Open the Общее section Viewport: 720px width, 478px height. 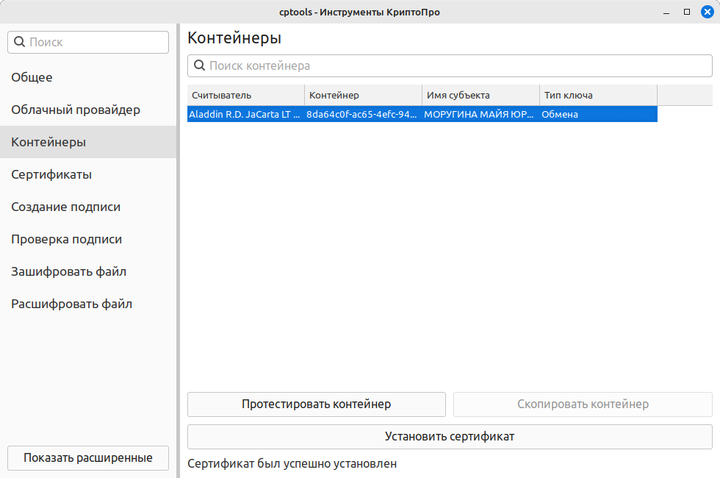[88, 77]
